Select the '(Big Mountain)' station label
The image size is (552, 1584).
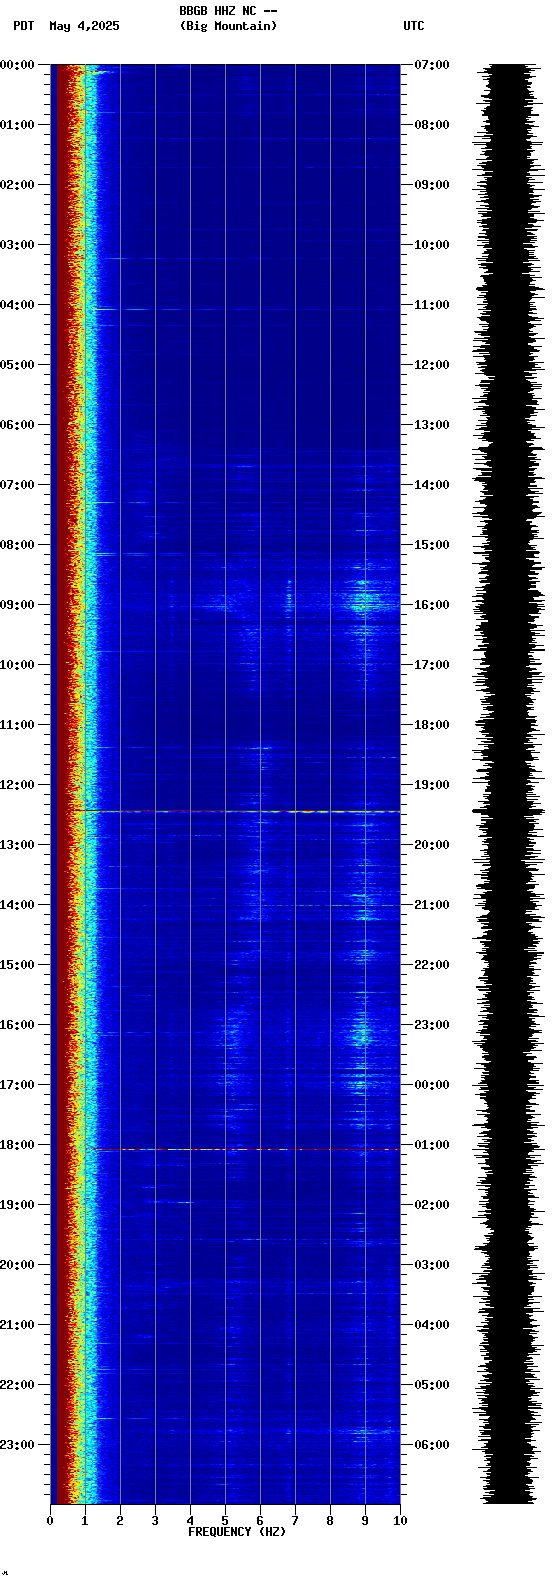click(x=228, y=26)
